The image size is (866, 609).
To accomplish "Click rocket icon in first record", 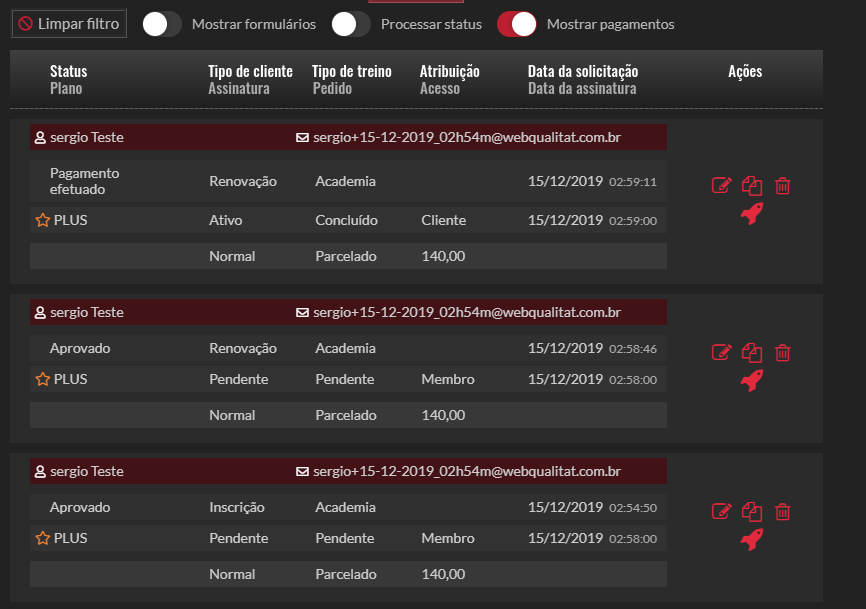I will click(x=752, y=212).
